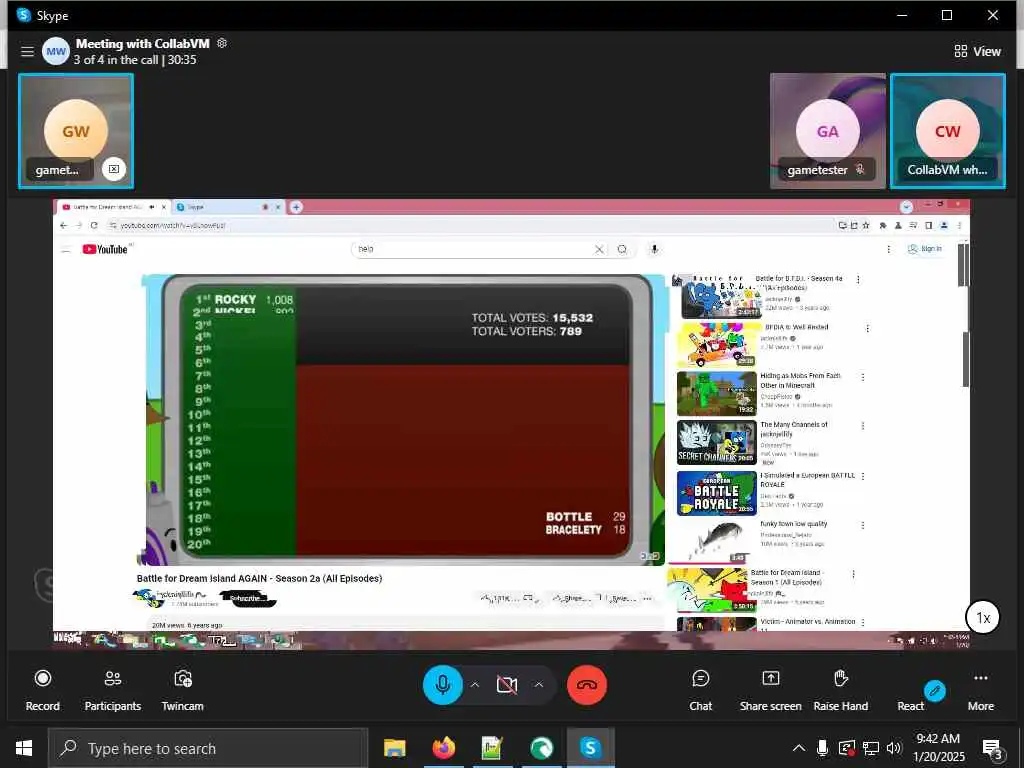This screenshot has width=1024, height=768.
Task: Open the More options menu
Action: [x=981, y=690]
